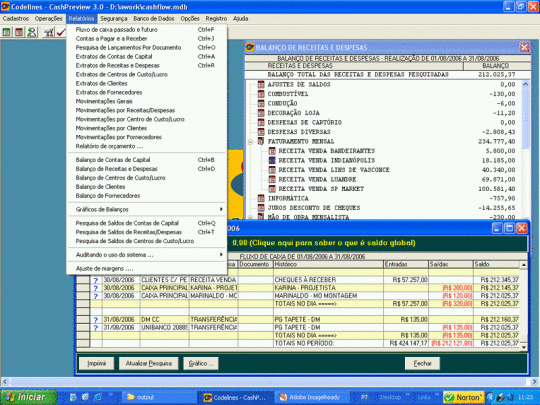Click the main window horizontal scrollbar right arrow
Image resolution: width=540 pixels, height=405 pixels.
[x=534, y=382]
